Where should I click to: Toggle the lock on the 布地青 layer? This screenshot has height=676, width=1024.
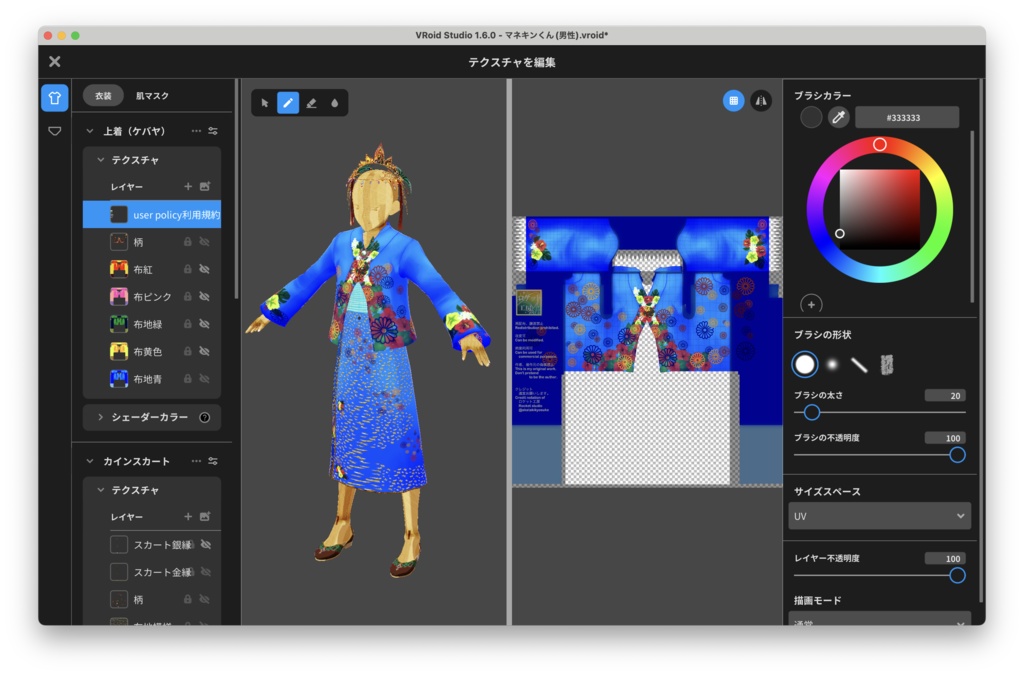click(187, 379)
